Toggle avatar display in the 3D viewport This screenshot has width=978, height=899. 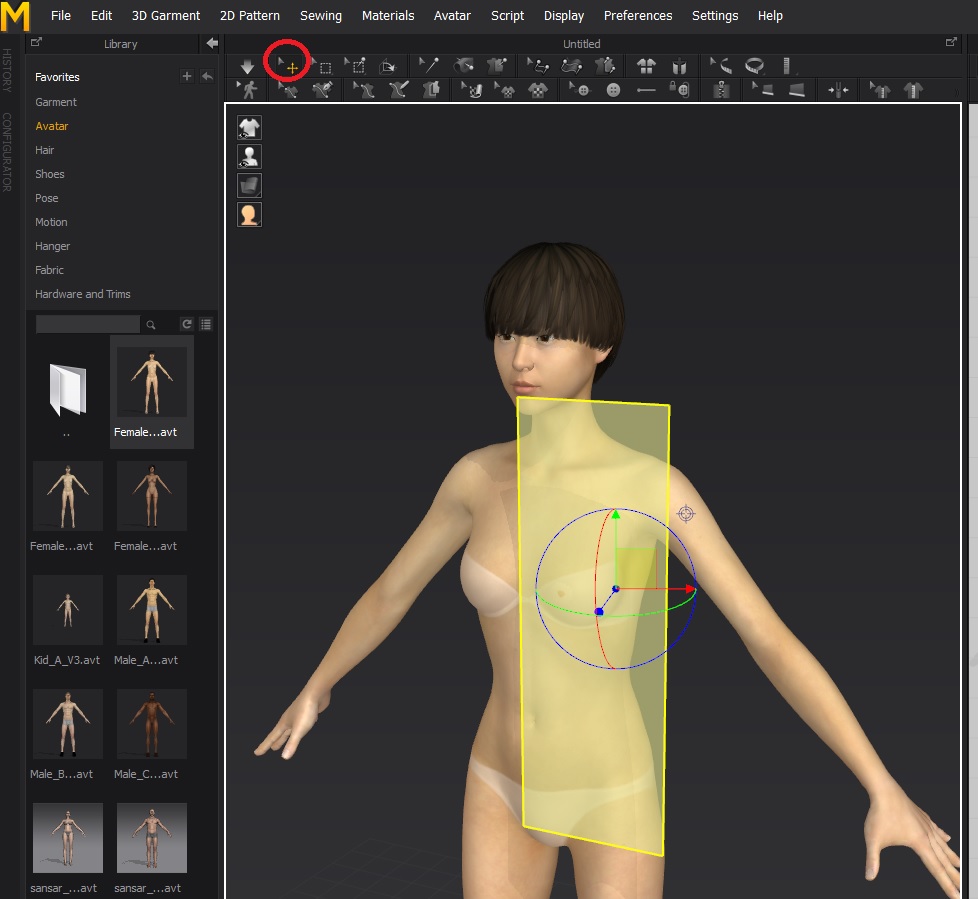(249, 157)
